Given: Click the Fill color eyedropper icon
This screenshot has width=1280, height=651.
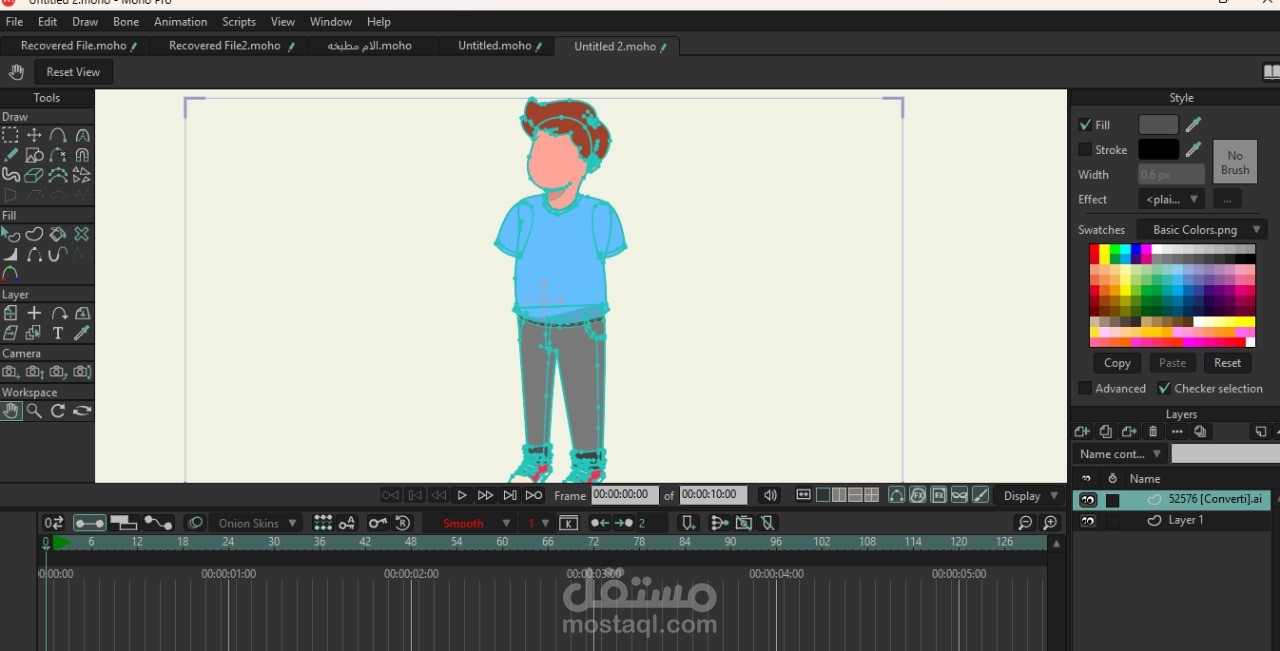Looking at the screenshot, I should click(1193, 125).
